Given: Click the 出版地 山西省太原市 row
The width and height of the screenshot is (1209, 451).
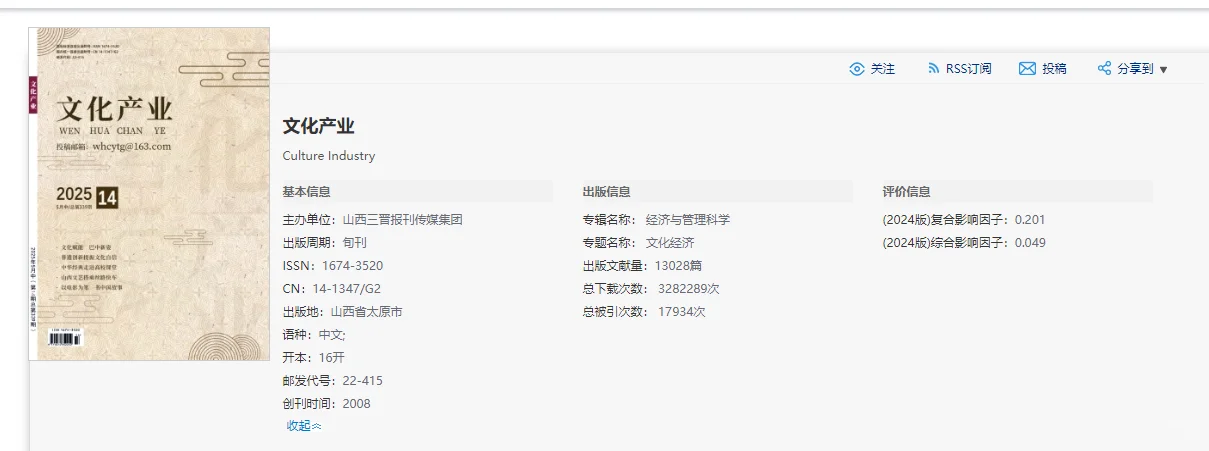Looking at the screenshot, I should pyautogui.click(x=342, y=311).
